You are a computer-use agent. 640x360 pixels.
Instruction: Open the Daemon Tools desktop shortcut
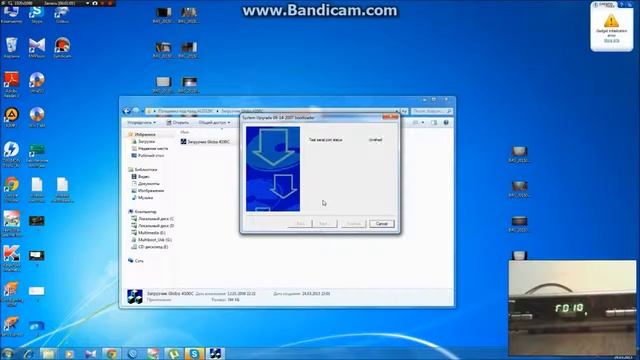pos(11,154)
